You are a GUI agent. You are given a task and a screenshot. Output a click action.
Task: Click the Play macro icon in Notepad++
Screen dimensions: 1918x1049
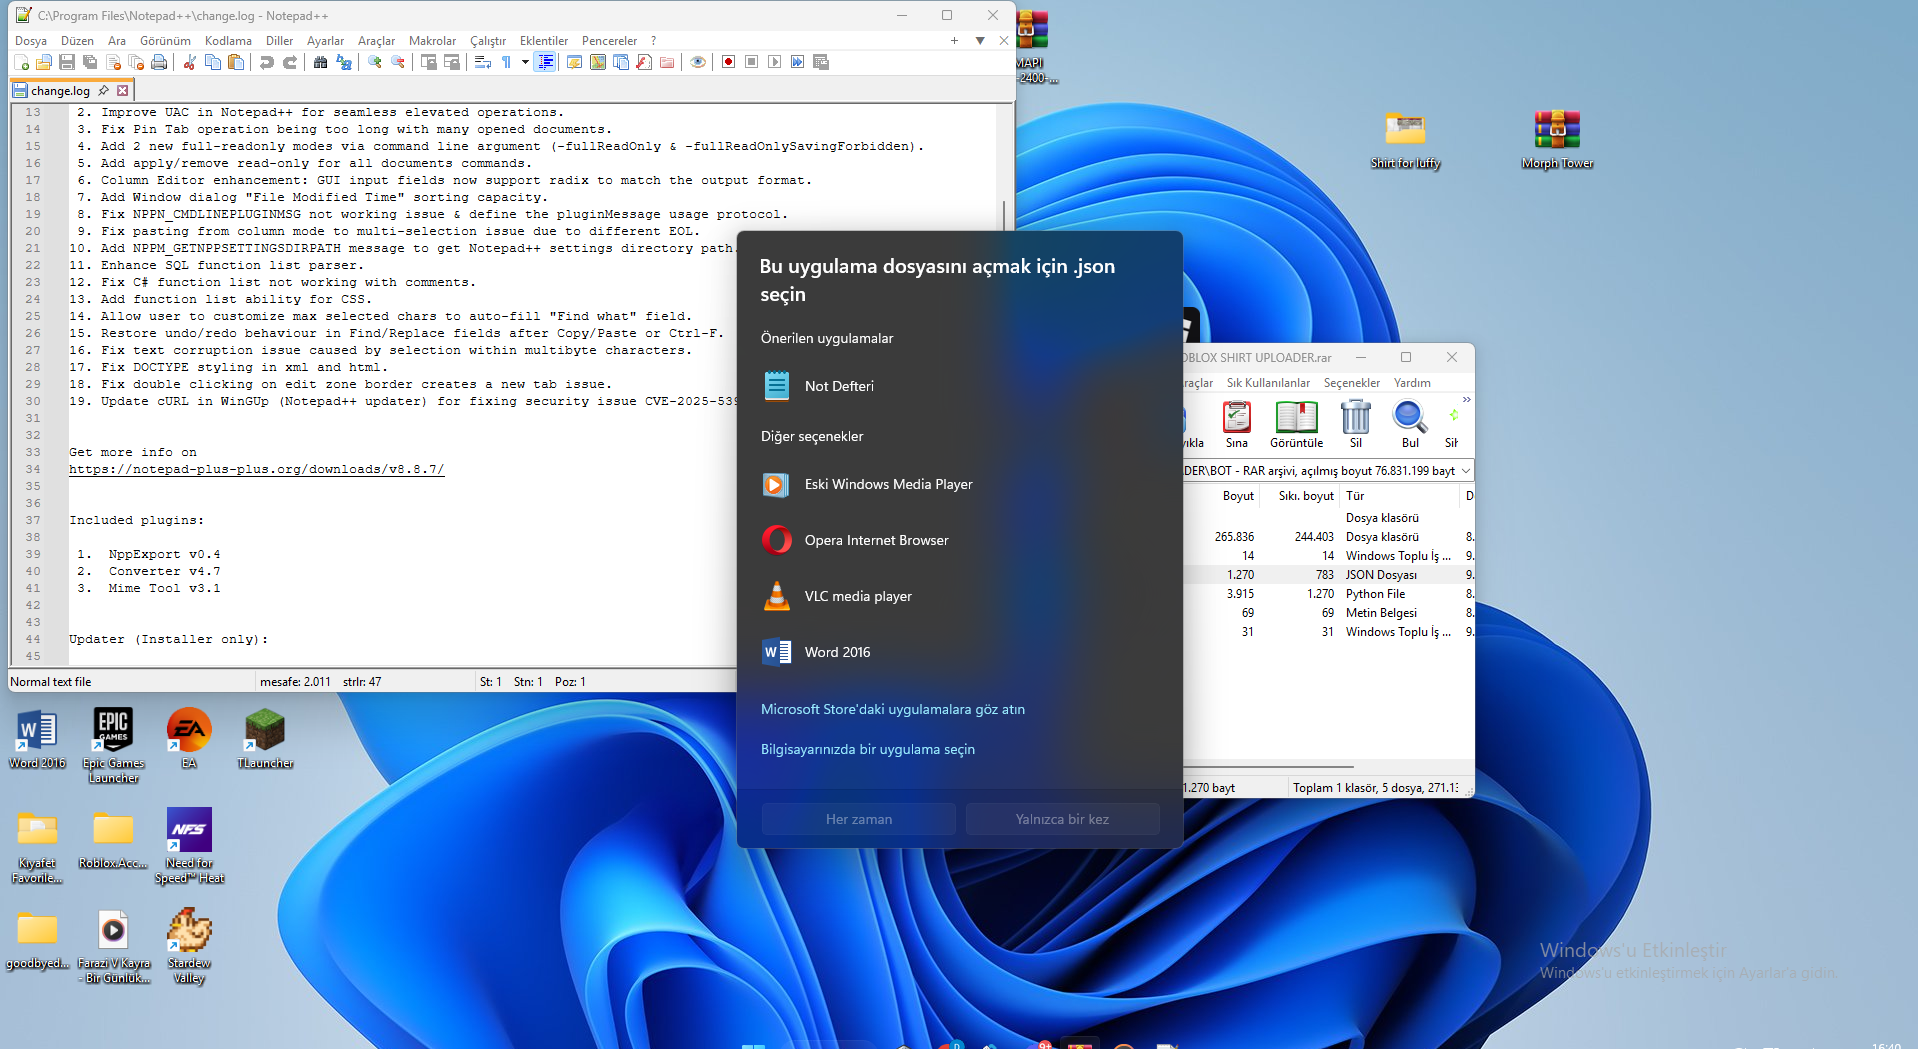775,62
